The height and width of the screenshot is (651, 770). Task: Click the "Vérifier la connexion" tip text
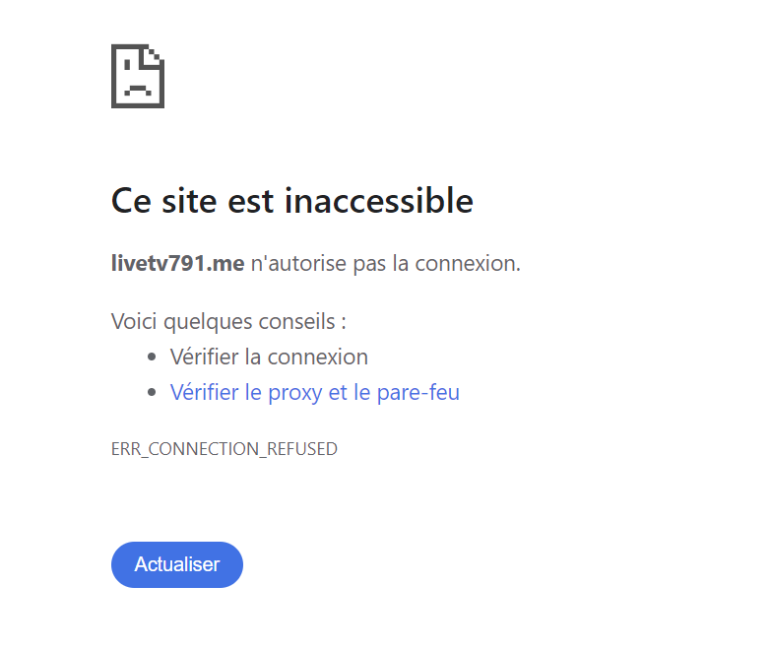[x=269, y=357]
